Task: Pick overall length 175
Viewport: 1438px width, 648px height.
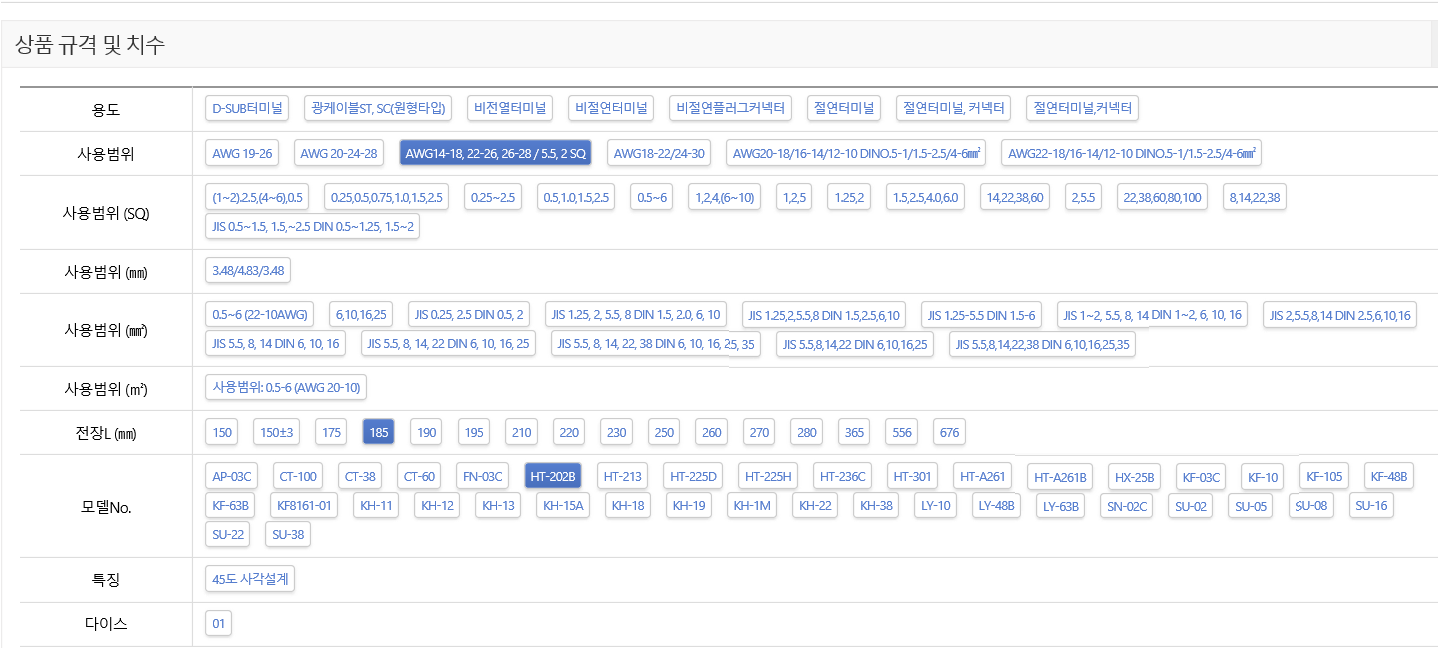Action: [x=331, y=432]
